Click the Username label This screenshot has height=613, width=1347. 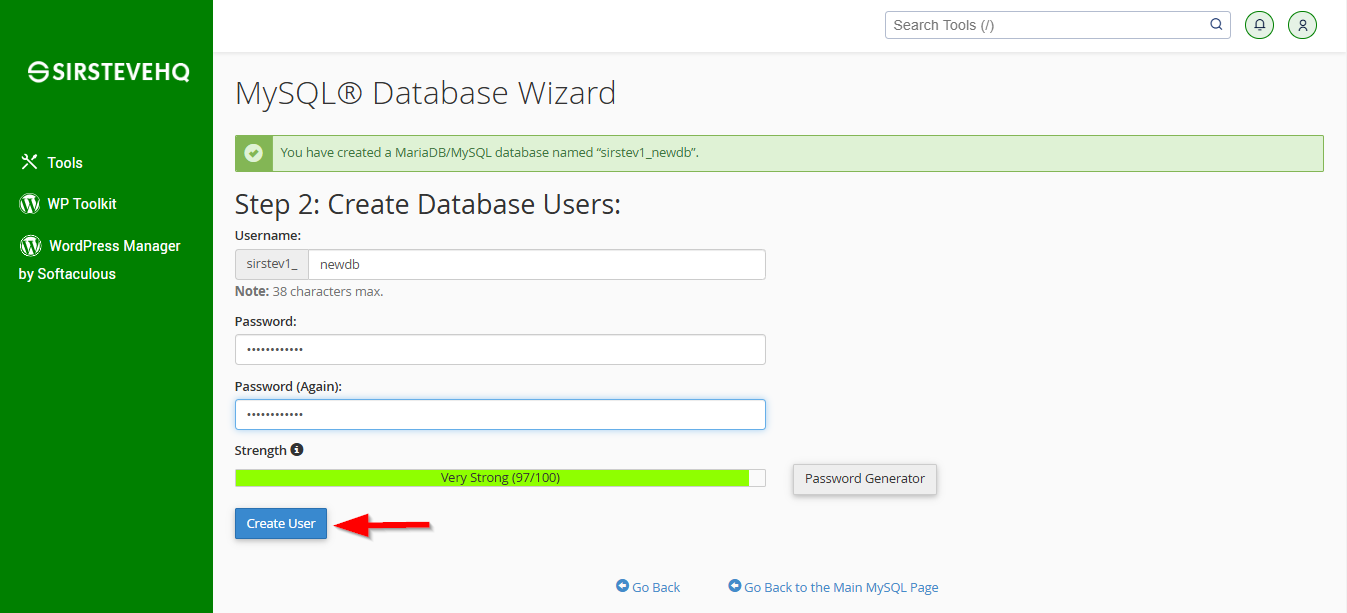tap(268, 235)
